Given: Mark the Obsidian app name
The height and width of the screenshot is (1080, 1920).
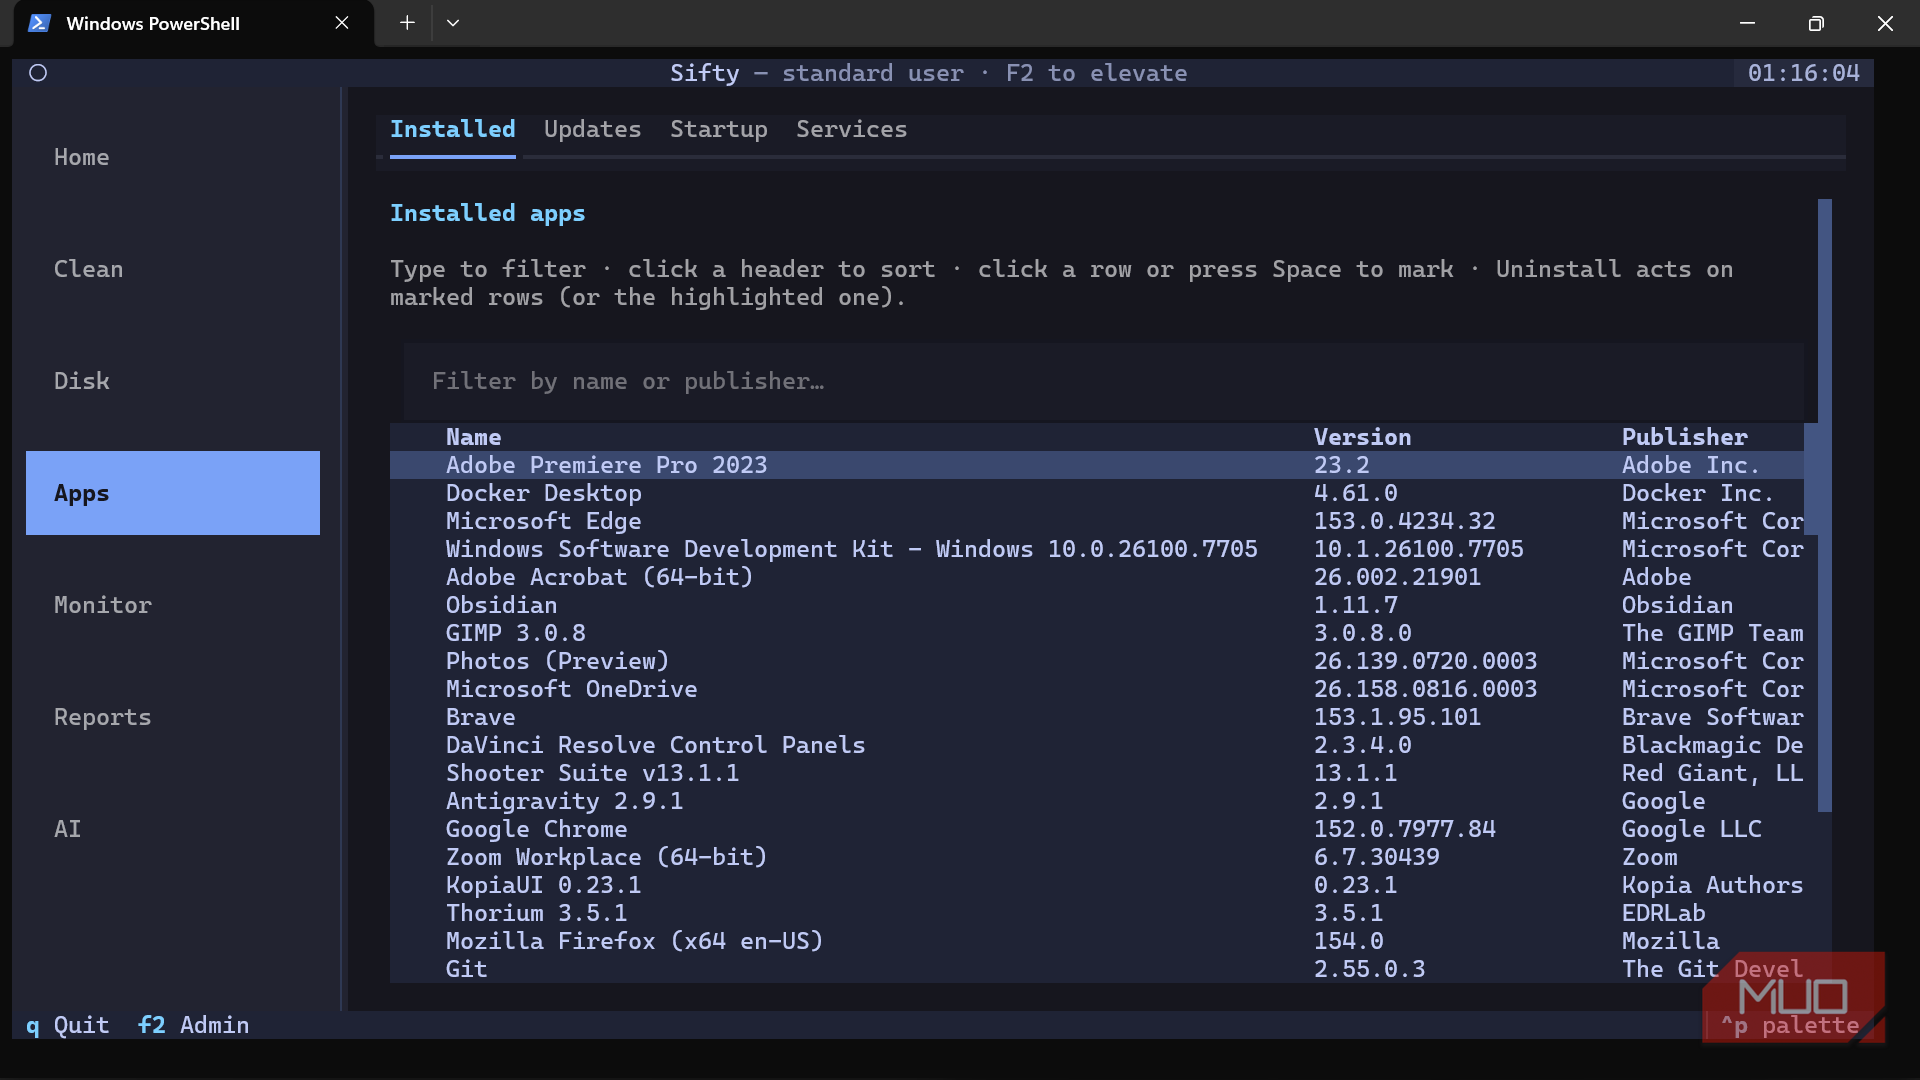Looking at the screenshot, I should pos(501,605).
